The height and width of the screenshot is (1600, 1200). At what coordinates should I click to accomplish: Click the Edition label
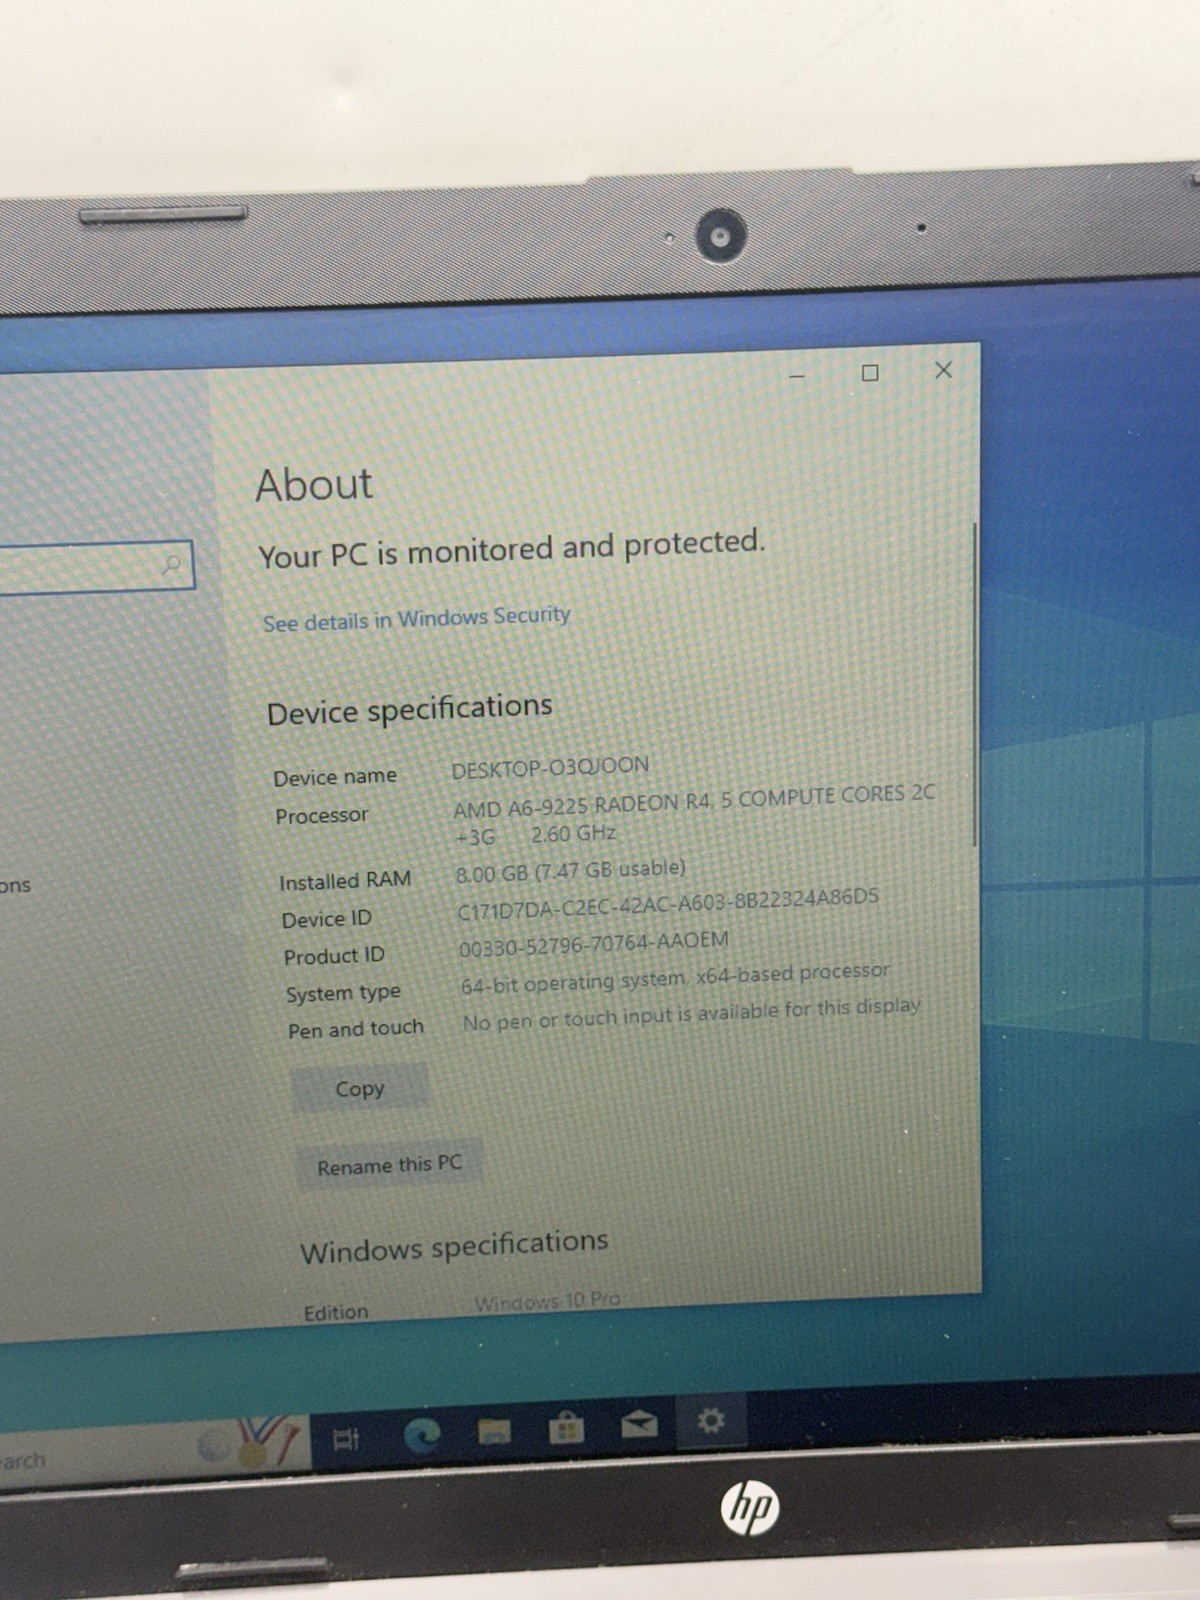pos(336,1312)
